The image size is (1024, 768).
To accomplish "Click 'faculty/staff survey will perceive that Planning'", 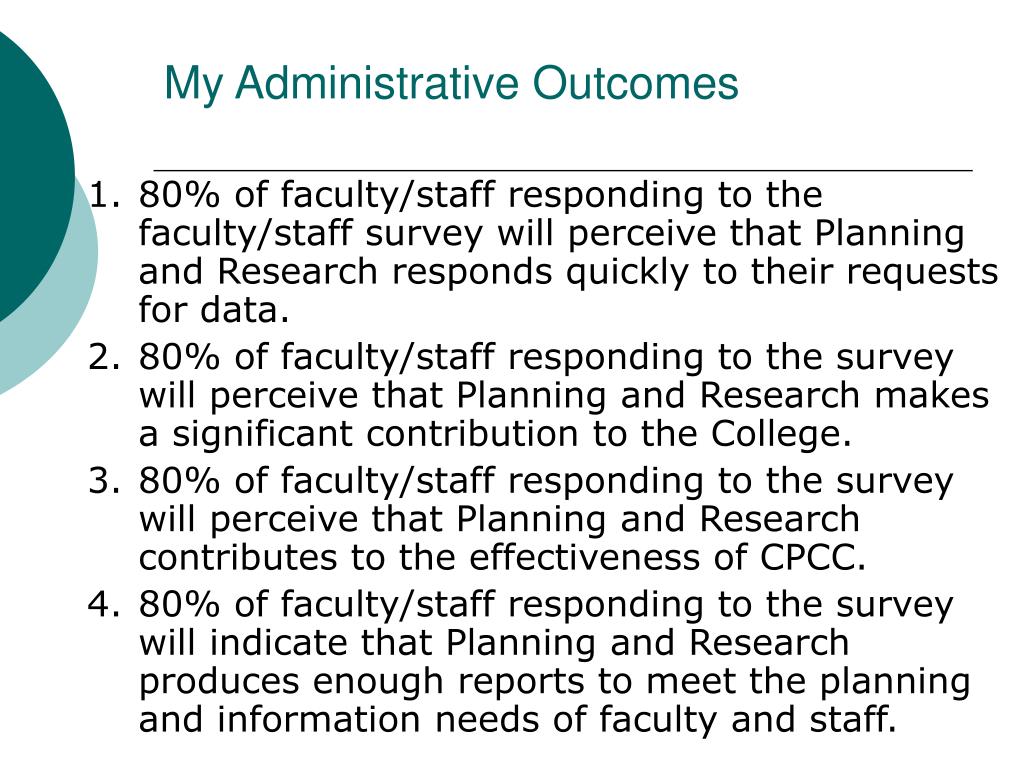I will click(551, 234).
